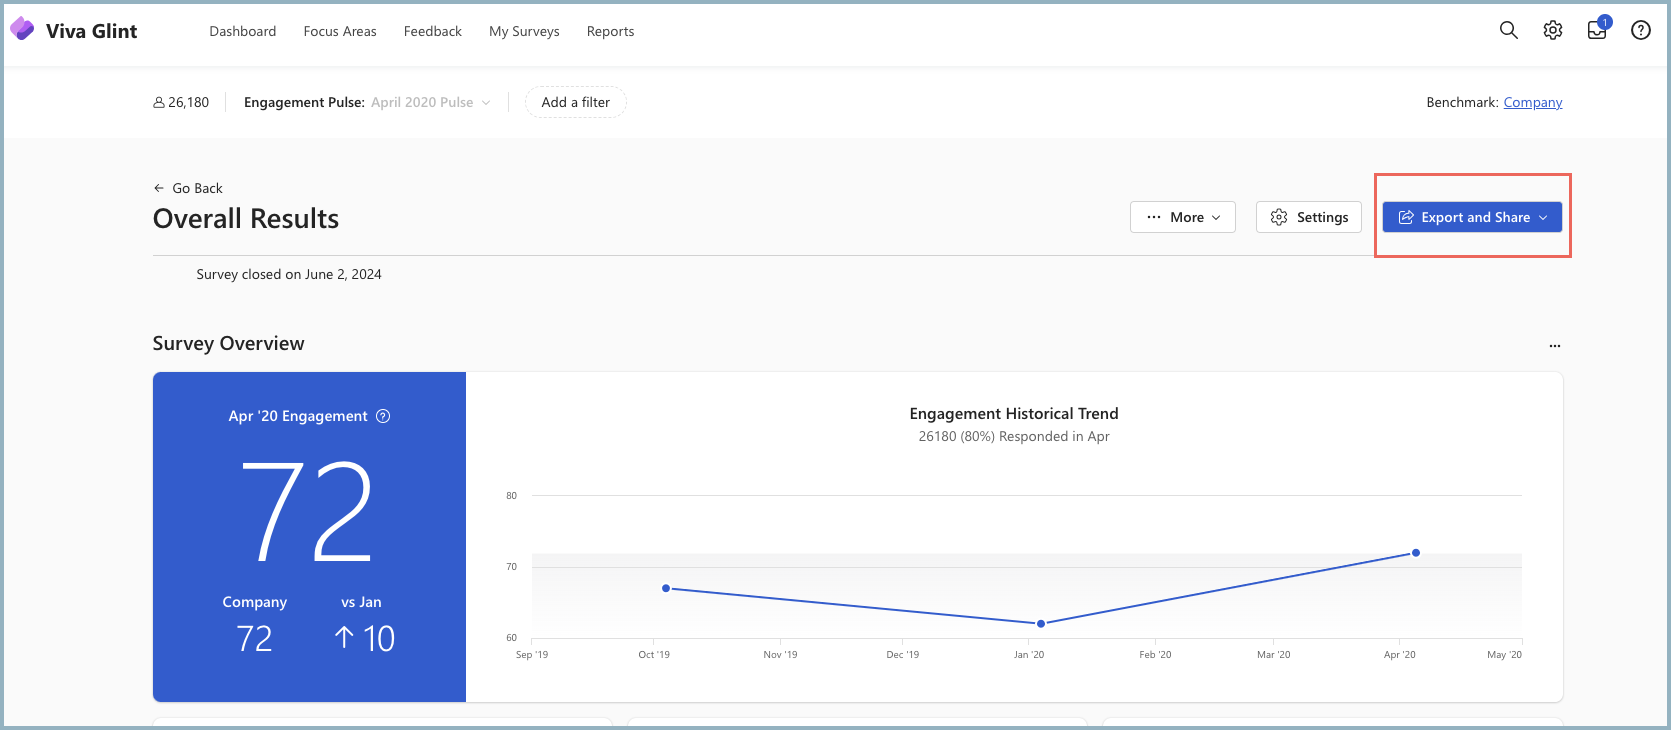1671x730 pixels.
Task: Open Focus Areas in navigation
Action: [x=340, y=31]
